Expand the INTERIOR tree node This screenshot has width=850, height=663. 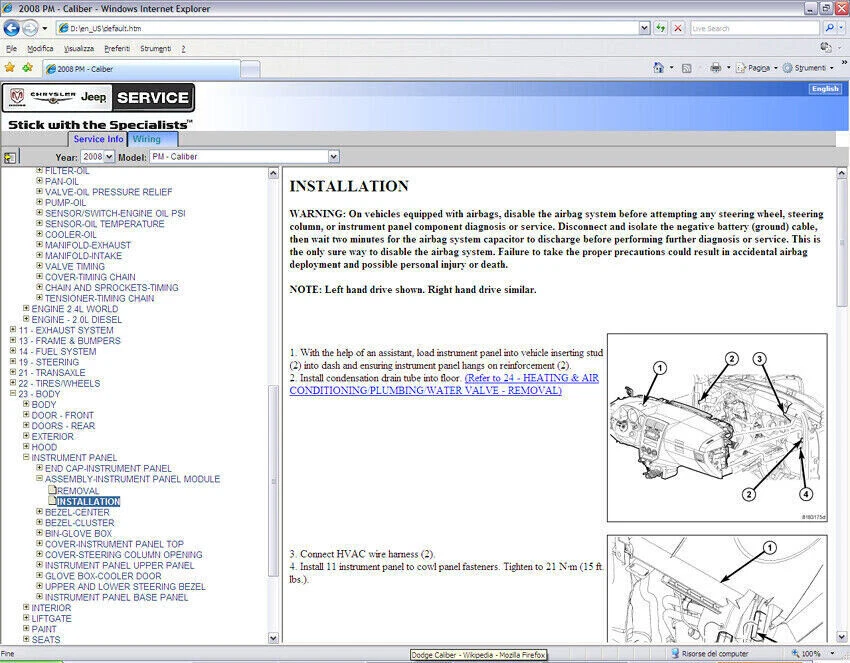(25, 607)
